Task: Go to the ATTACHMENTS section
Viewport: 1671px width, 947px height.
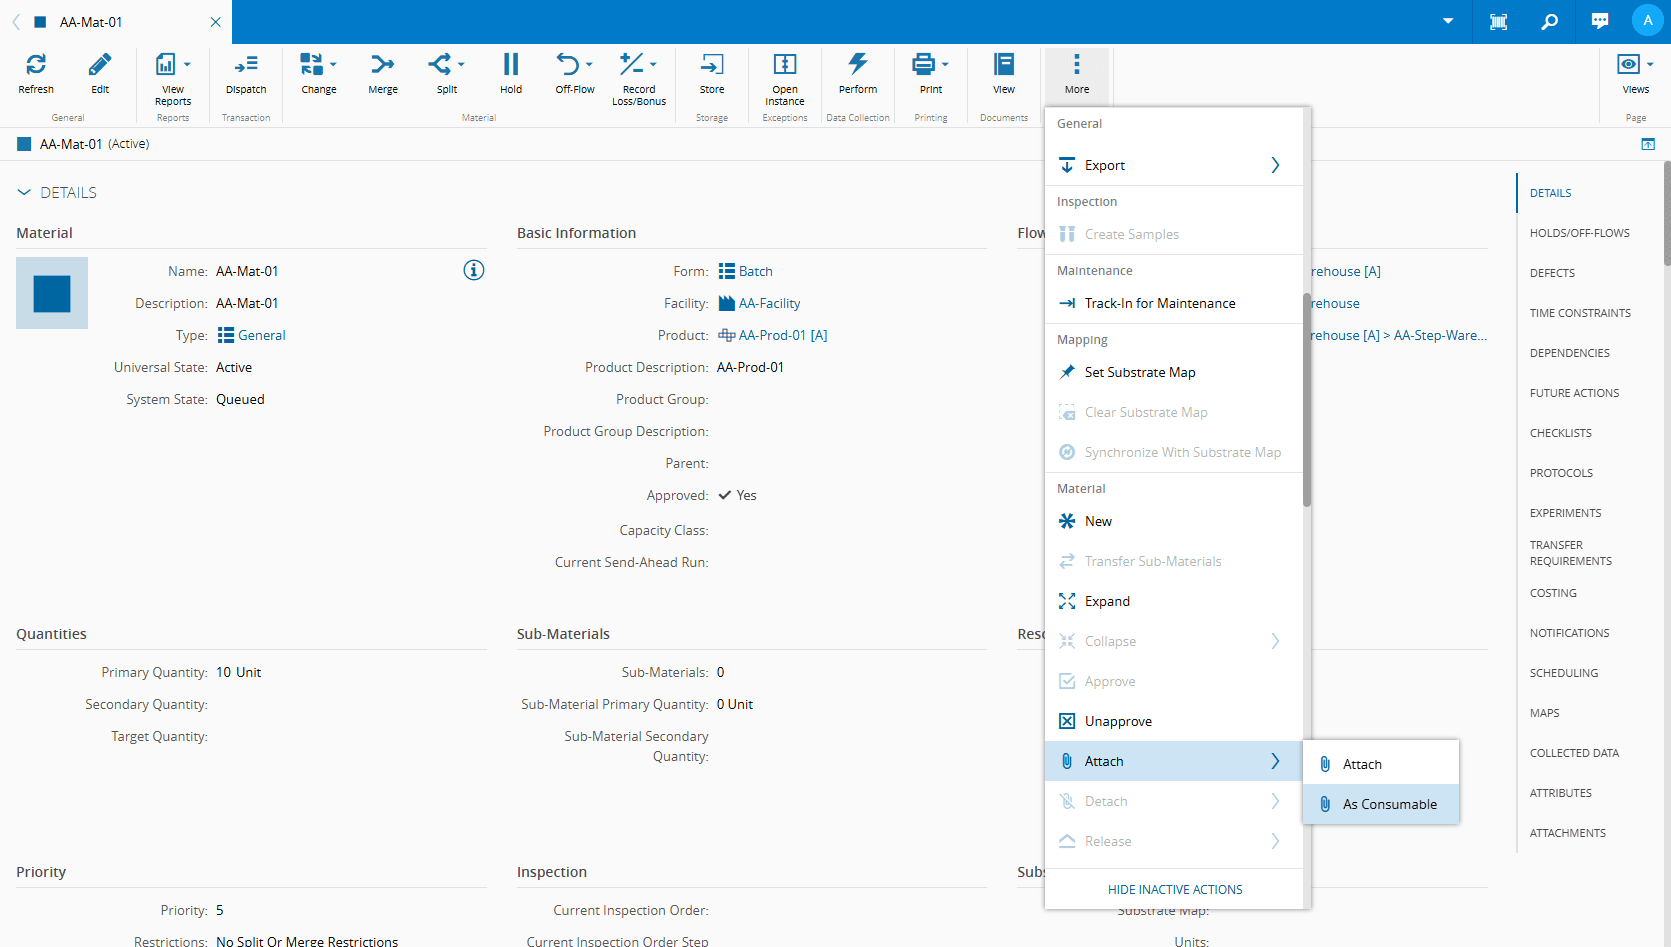Action: coord(1567,833)
